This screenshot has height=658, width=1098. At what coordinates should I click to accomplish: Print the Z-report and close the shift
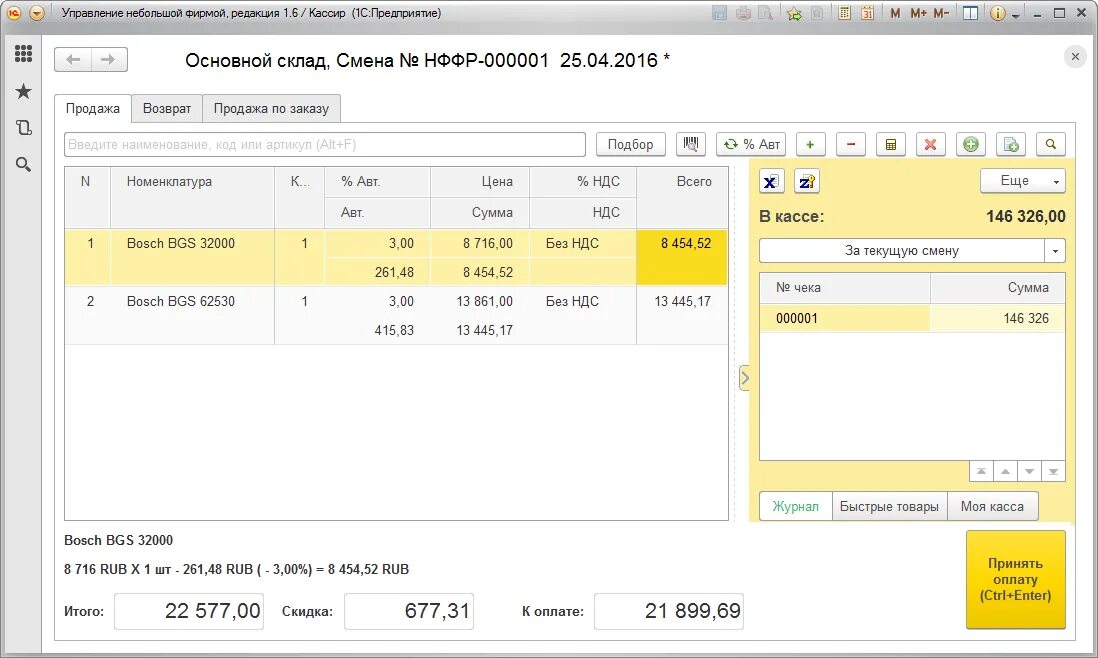click(807, 181)
